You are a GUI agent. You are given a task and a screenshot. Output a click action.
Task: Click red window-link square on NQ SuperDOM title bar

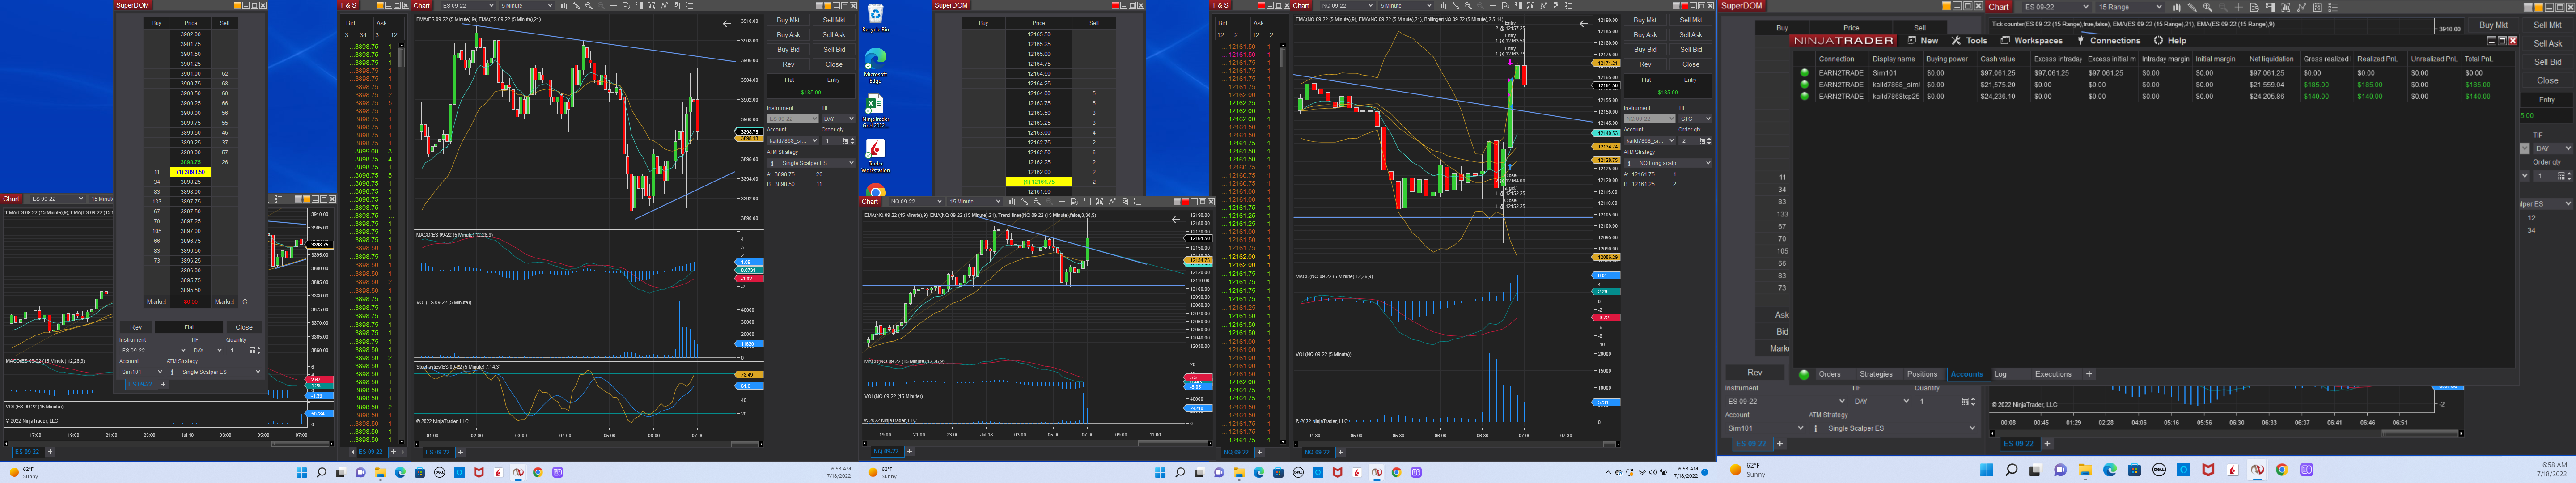1116,5
